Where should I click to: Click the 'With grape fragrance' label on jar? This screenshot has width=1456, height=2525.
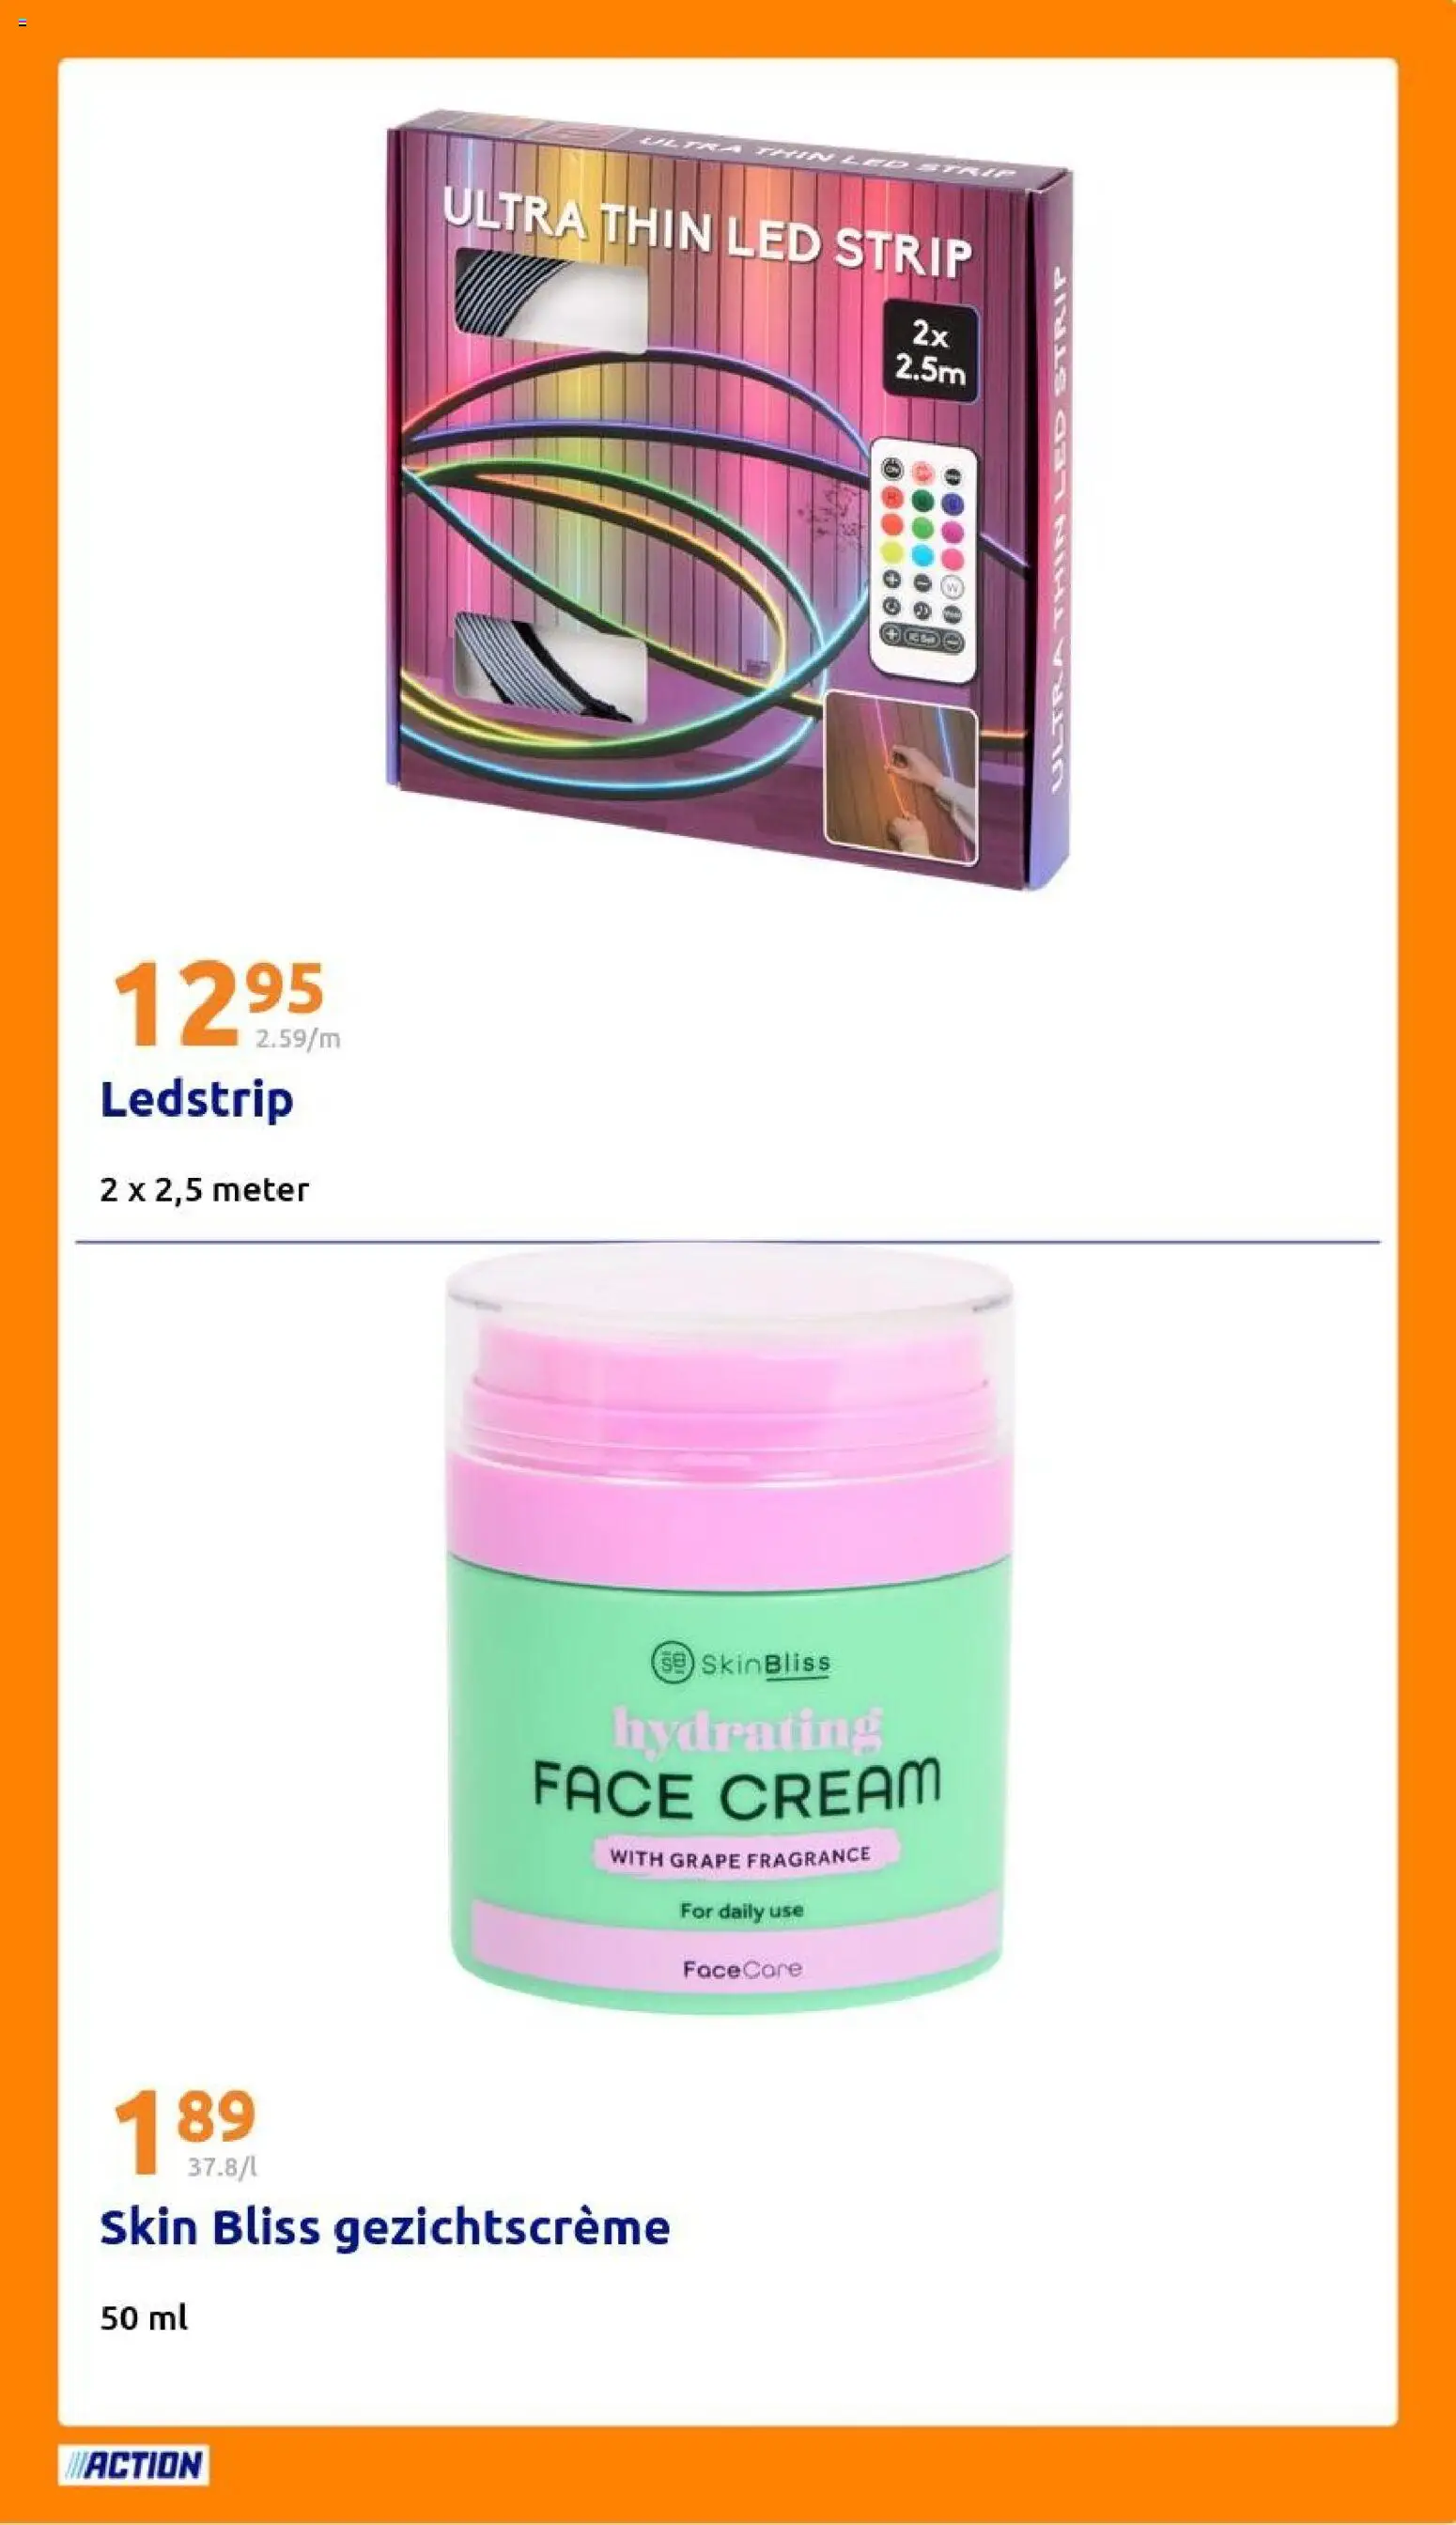(x=741, y=1857)
